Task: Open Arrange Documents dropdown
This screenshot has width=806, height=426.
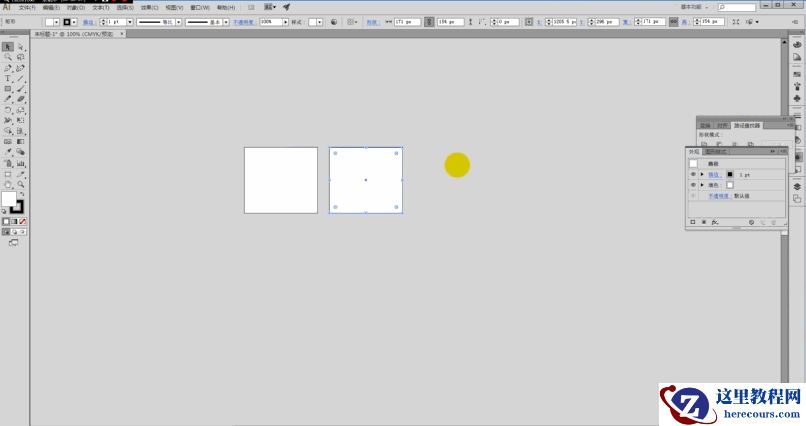Action: (x=269, y=7)
